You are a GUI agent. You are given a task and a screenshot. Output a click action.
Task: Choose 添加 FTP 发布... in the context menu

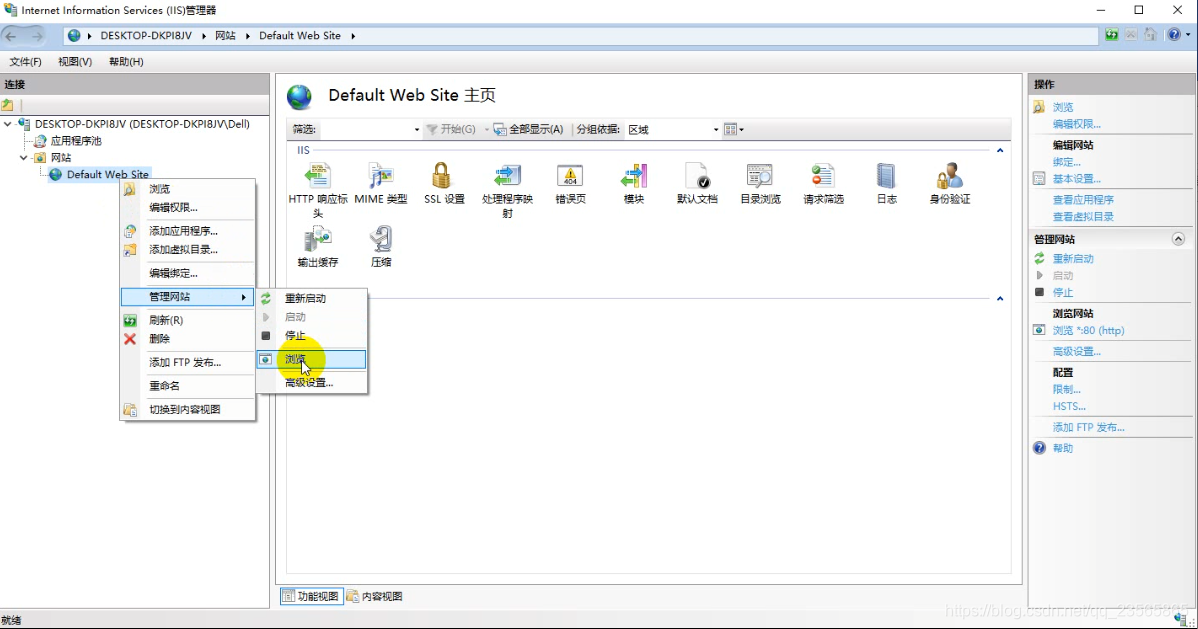click(x=188, y=362)
